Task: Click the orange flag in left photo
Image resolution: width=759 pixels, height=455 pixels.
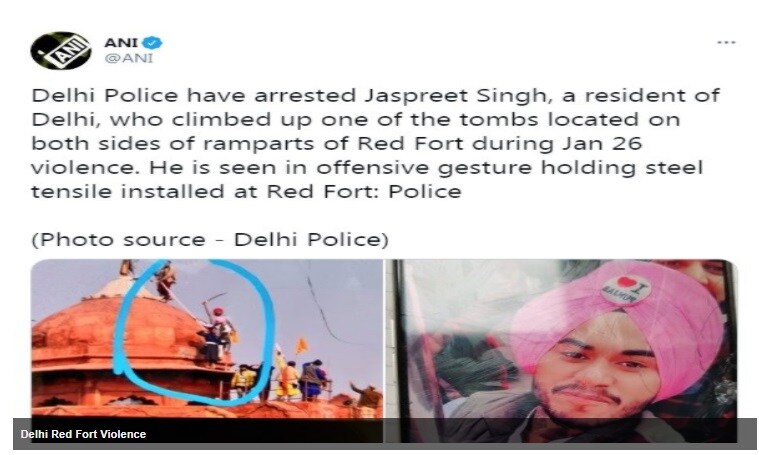Action: [x=301, y=346]
